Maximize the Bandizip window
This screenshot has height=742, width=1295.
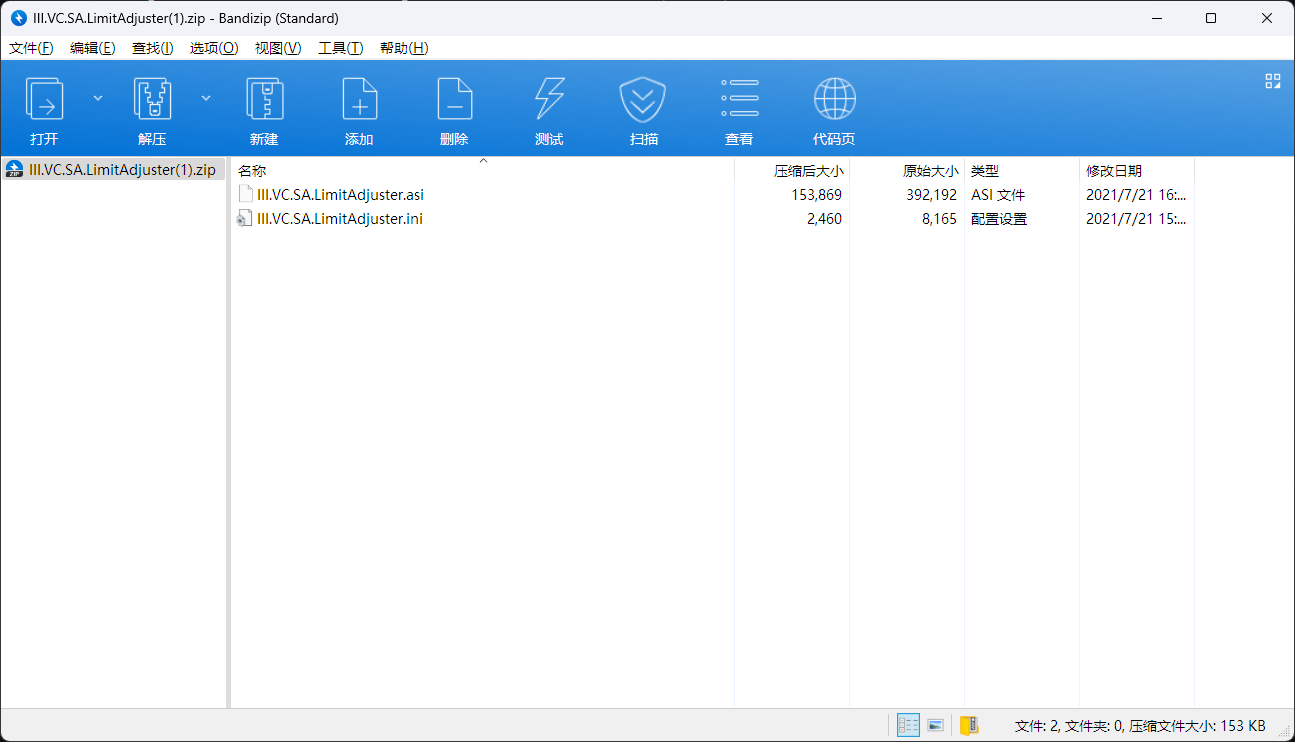pos(1211,18)
